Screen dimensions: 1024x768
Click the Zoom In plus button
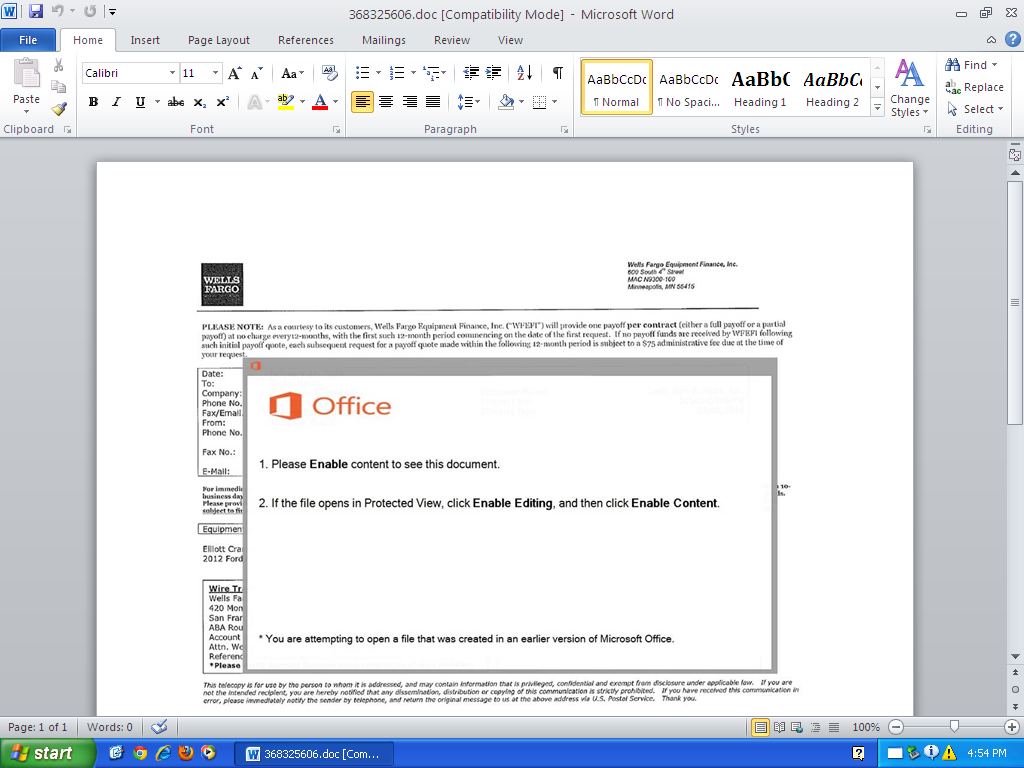coord(1012,727)
